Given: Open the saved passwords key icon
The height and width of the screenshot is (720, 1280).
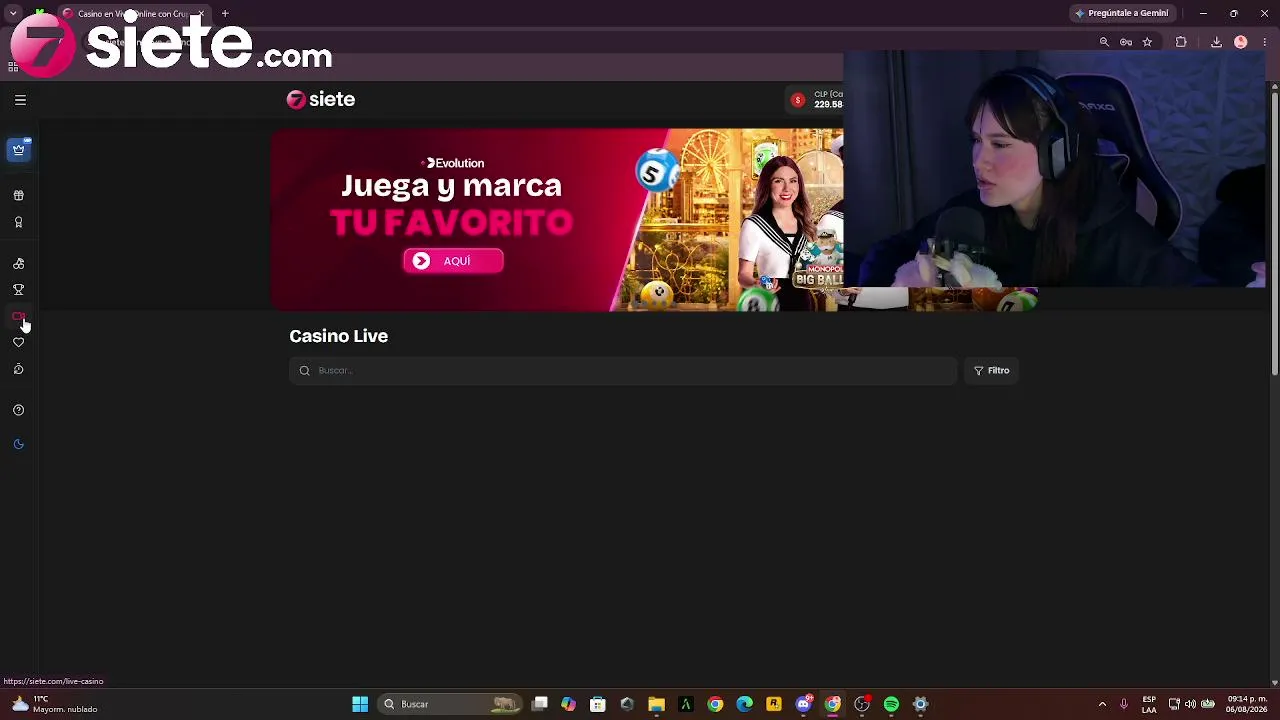Looking at the screenshot, I should (x=1126, y=42).
